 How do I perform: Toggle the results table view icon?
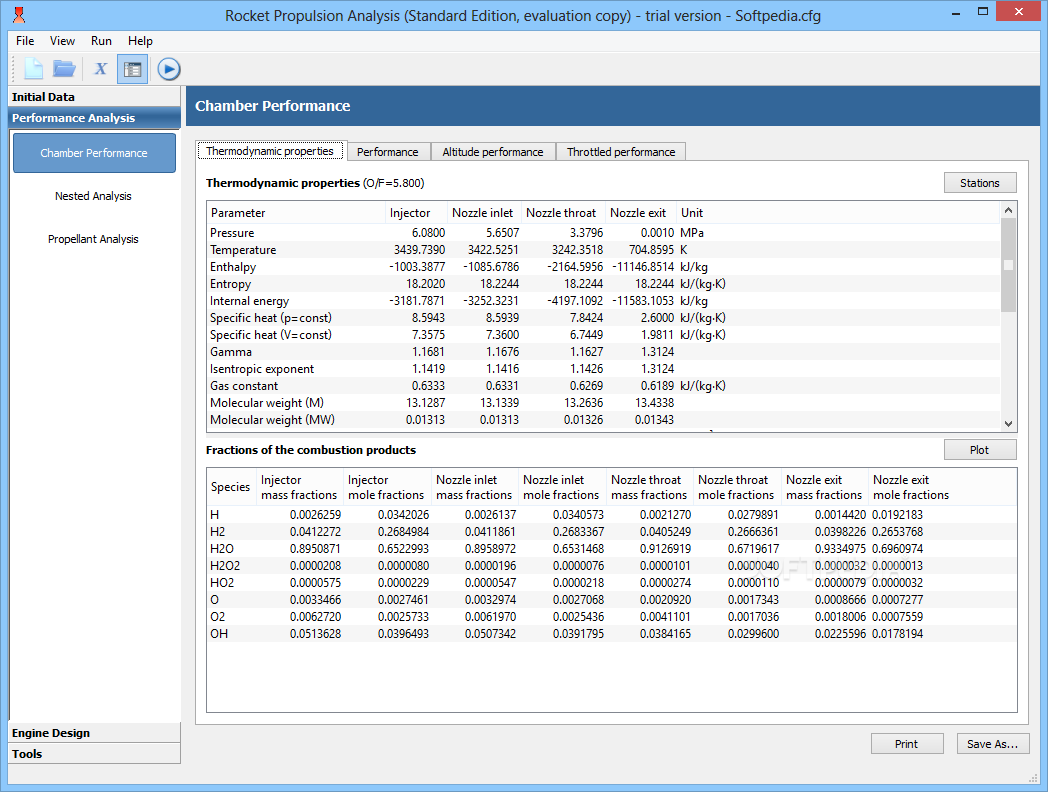132,69
